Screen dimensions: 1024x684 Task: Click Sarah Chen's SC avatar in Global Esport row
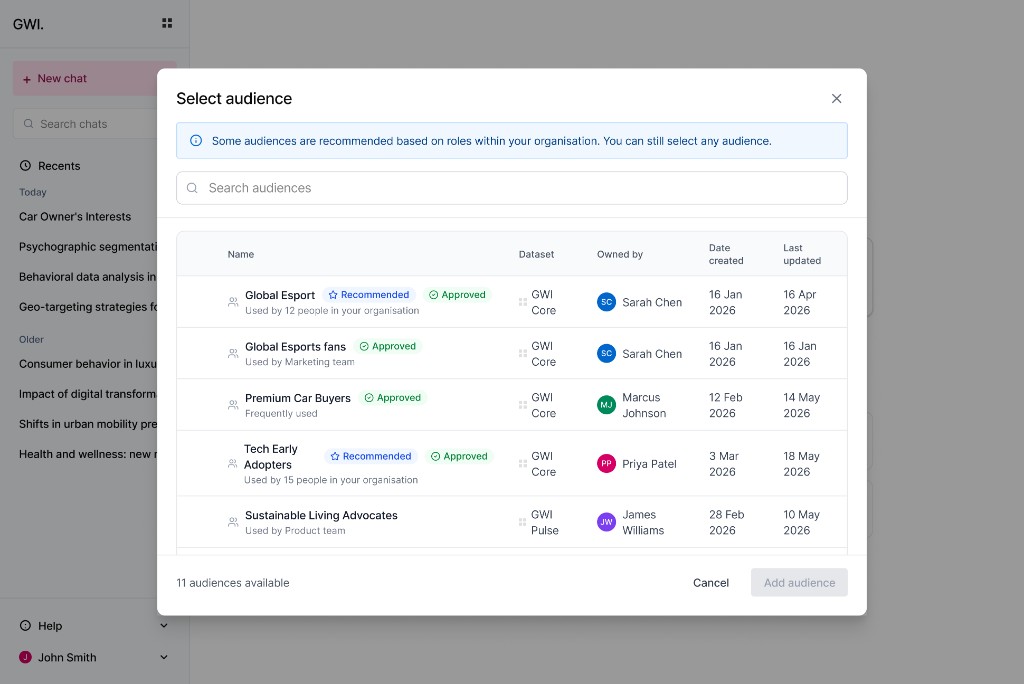(x=606, y=302)
